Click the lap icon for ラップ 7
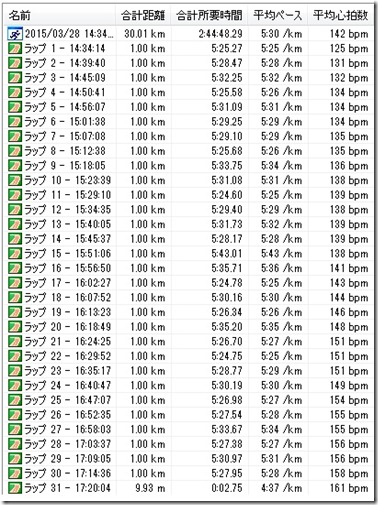The width and height of the screenshot is (378, 505). [15, 137]
